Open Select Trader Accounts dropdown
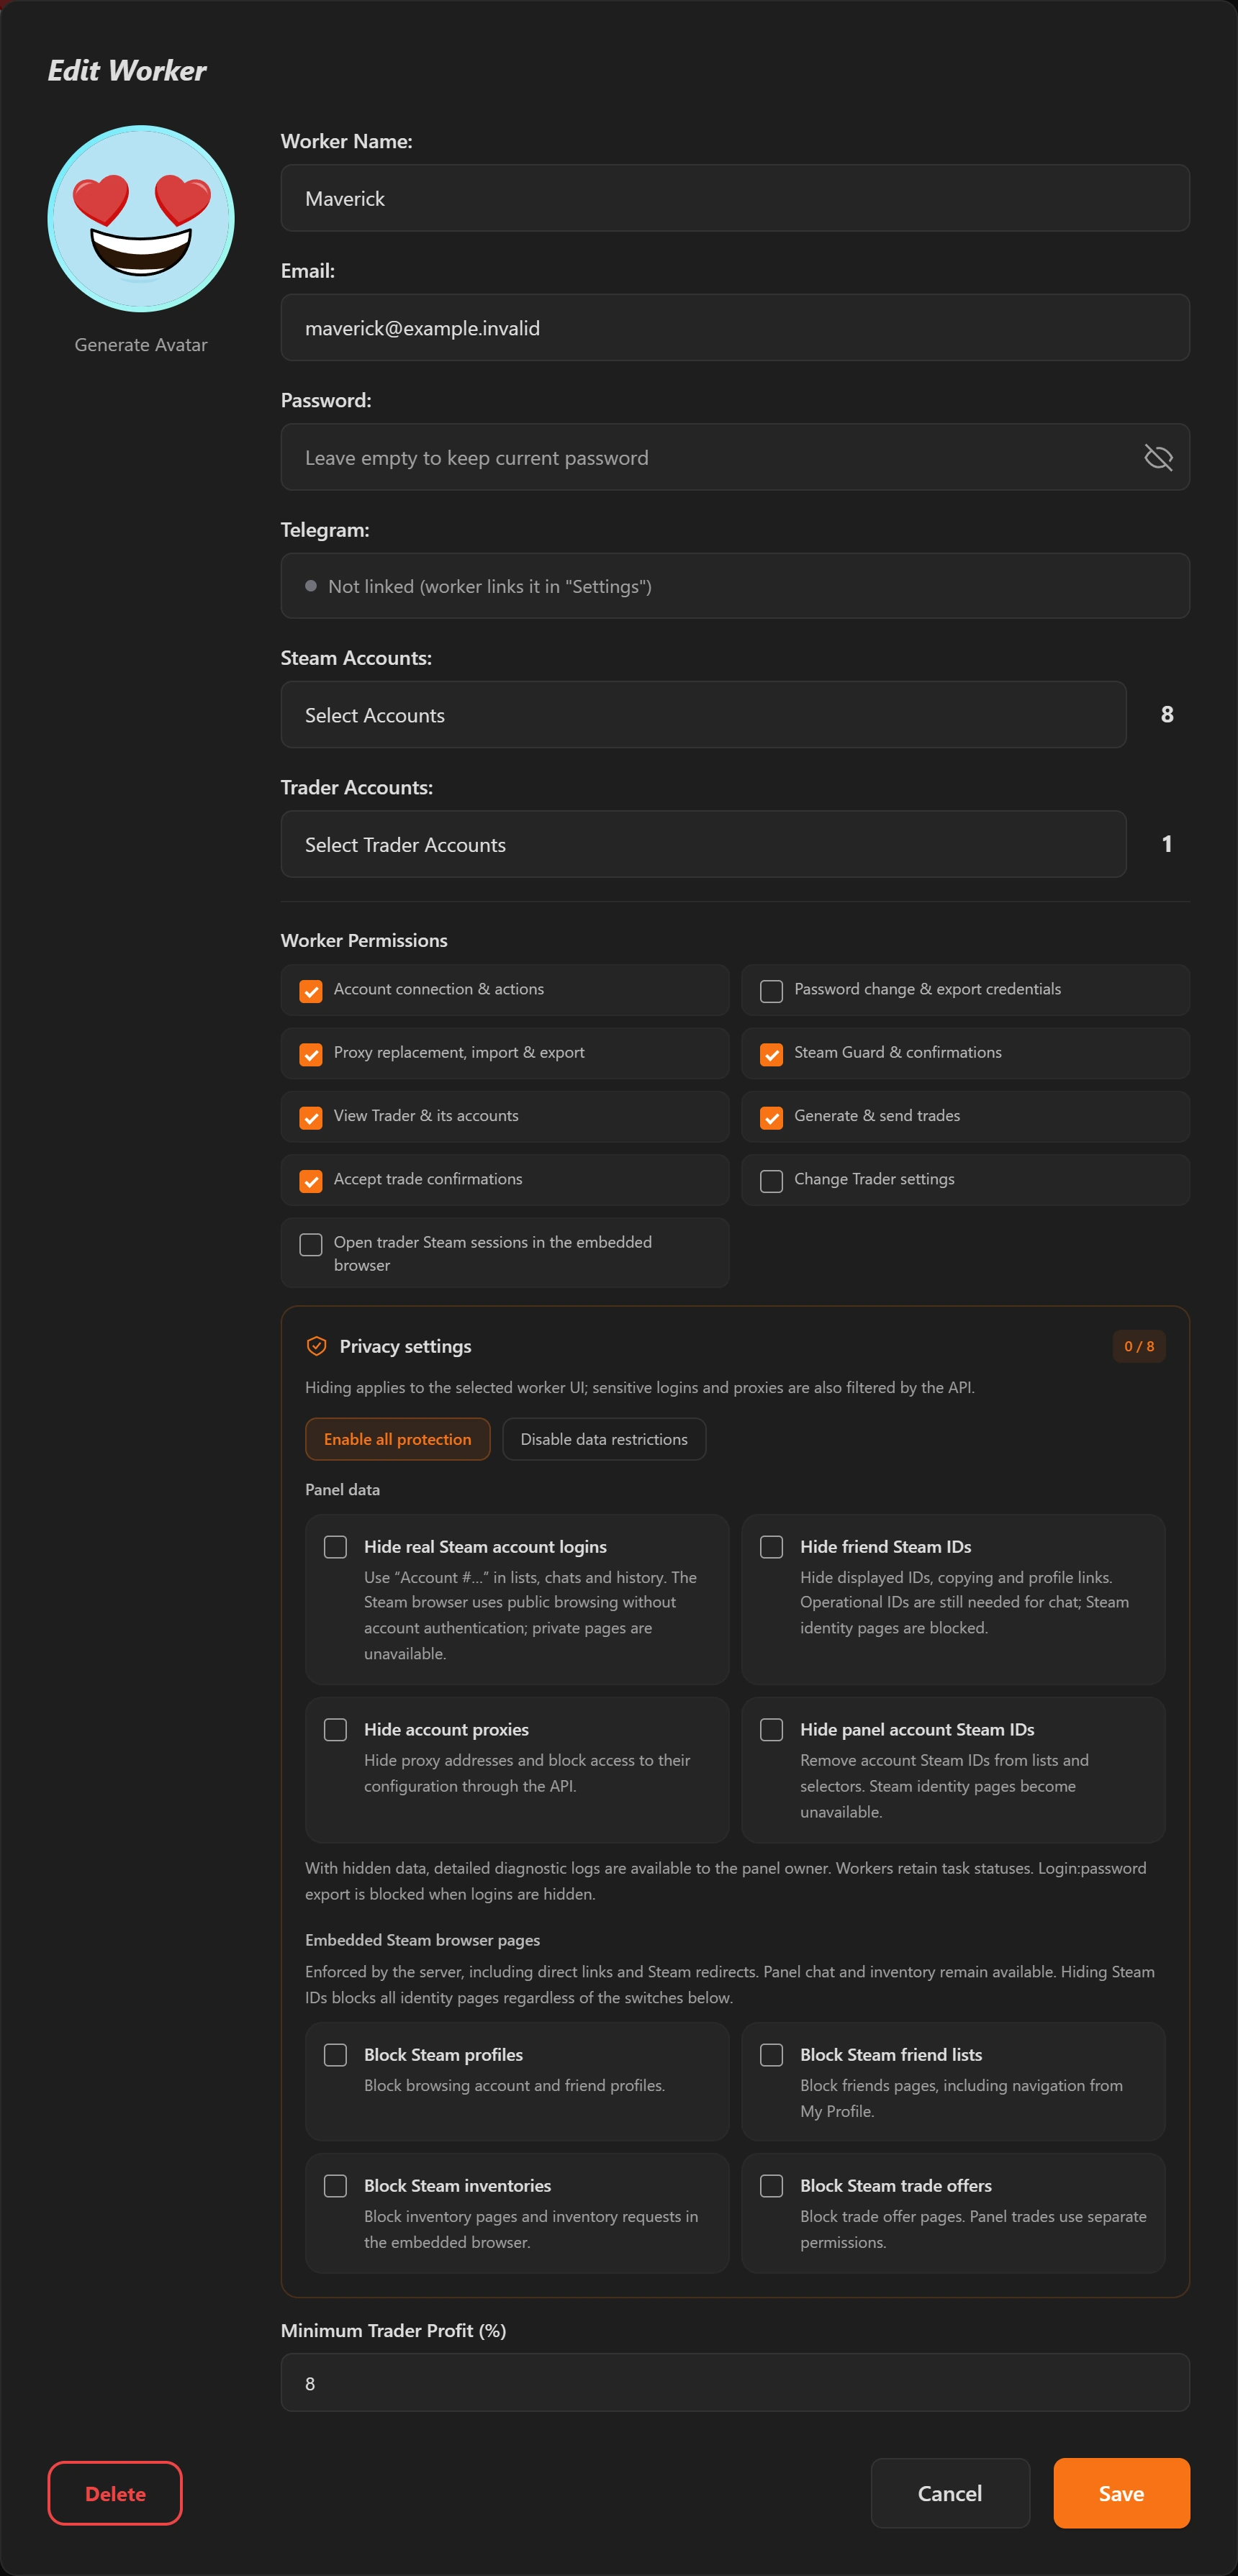The height and width of the screenshot is (2576, 1238). 703,844
